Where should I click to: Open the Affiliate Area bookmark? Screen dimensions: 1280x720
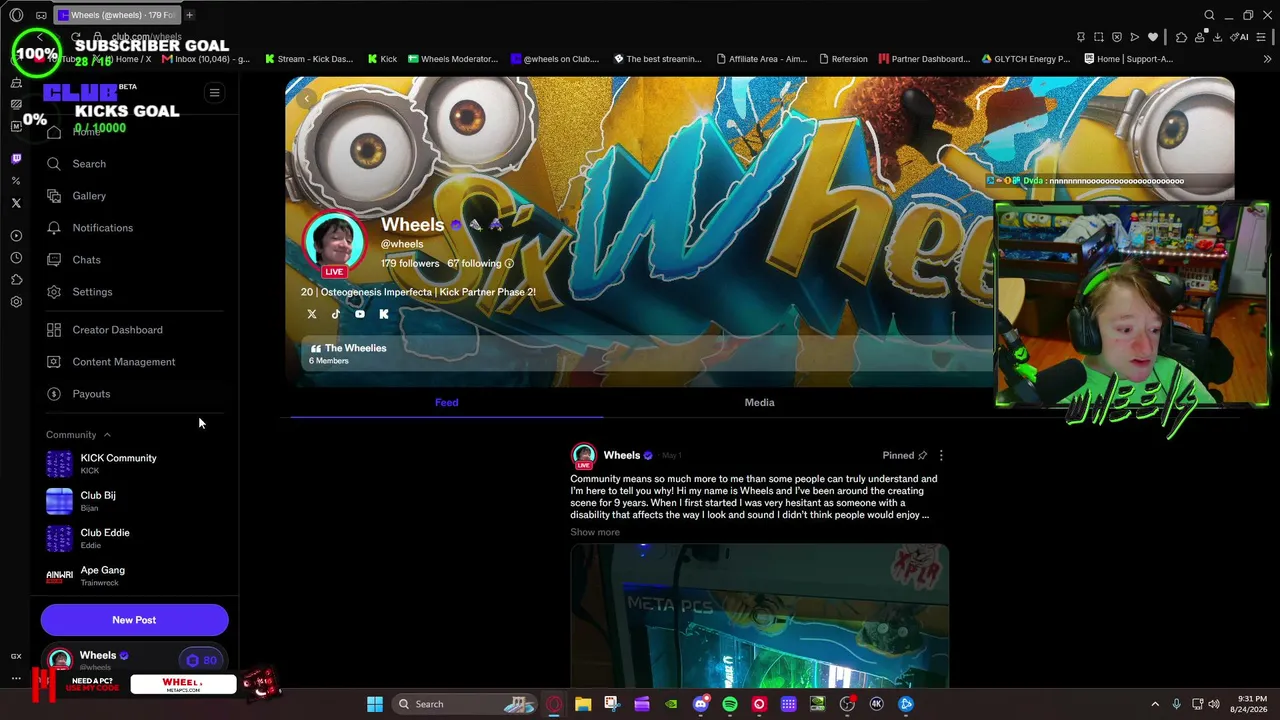click(x=761, y=59)
